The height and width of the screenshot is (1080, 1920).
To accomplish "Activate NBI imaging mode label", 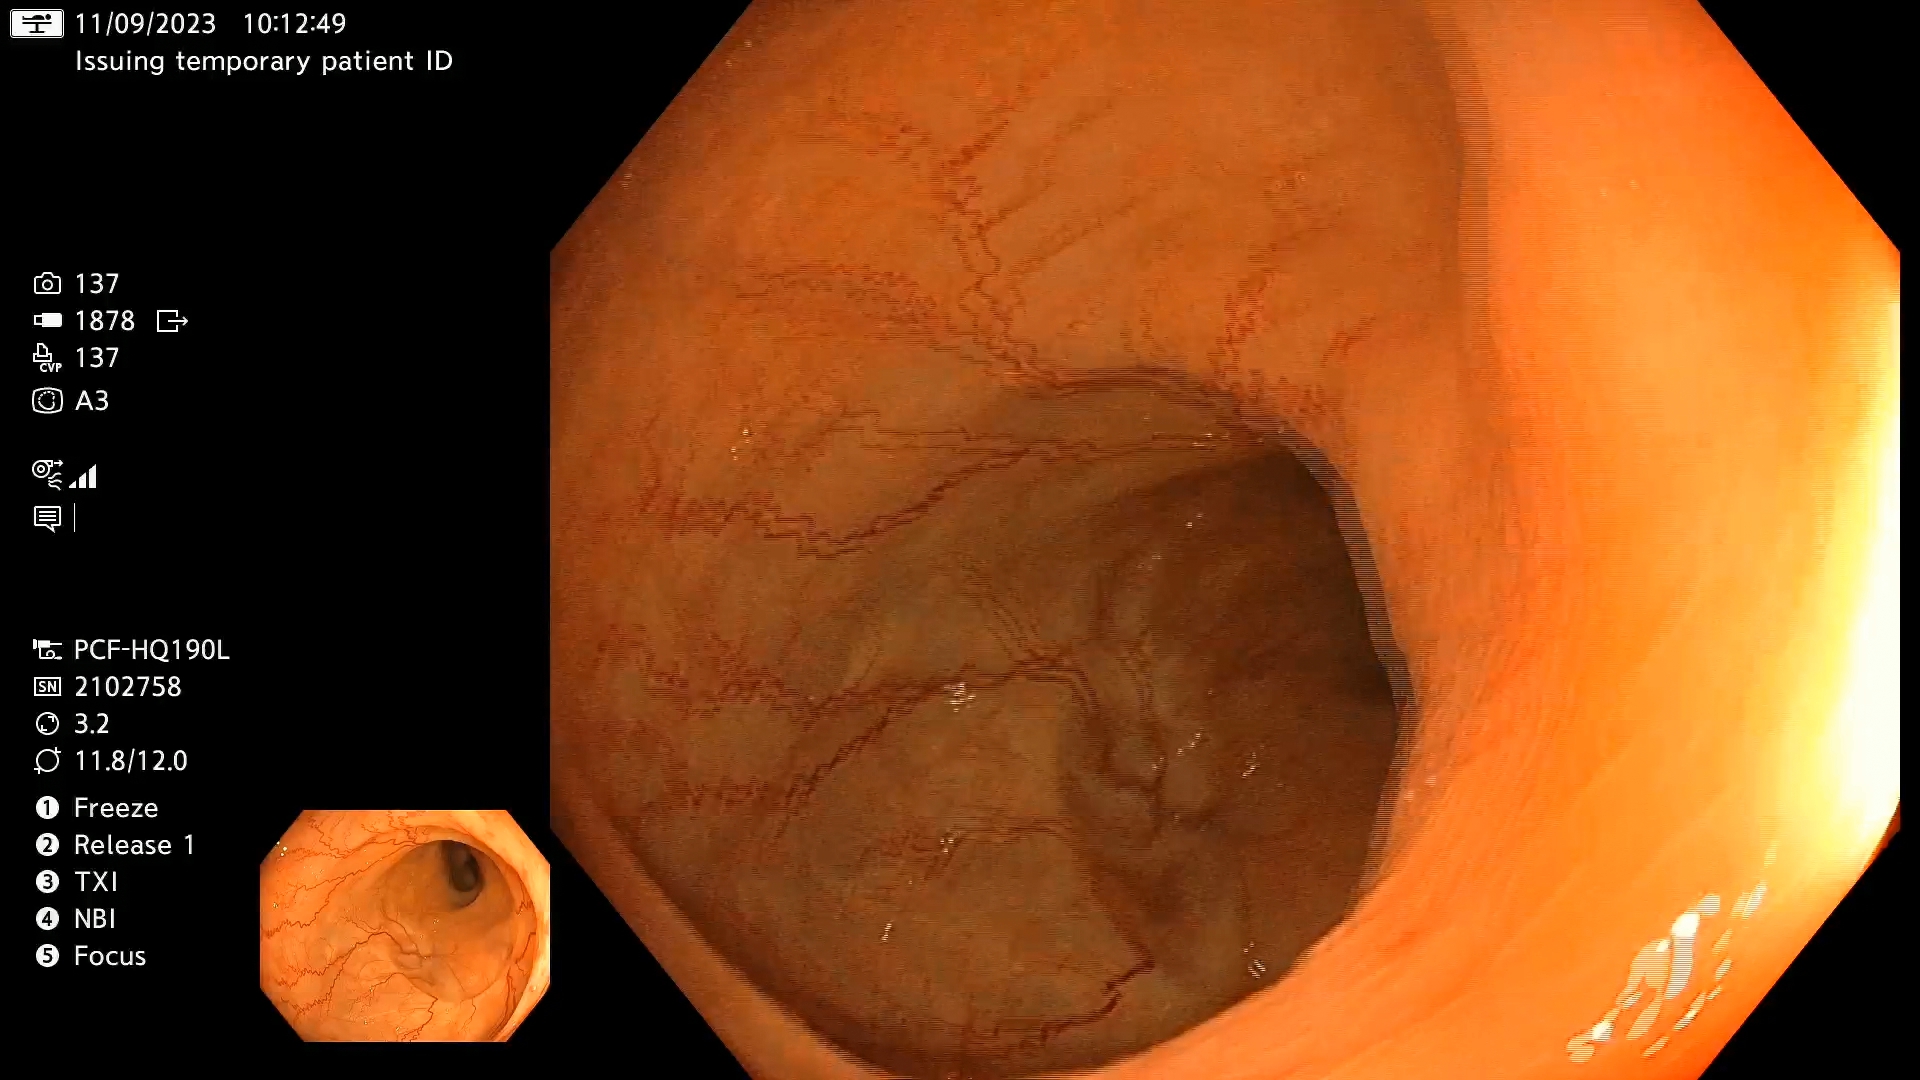I will [95, 919].
